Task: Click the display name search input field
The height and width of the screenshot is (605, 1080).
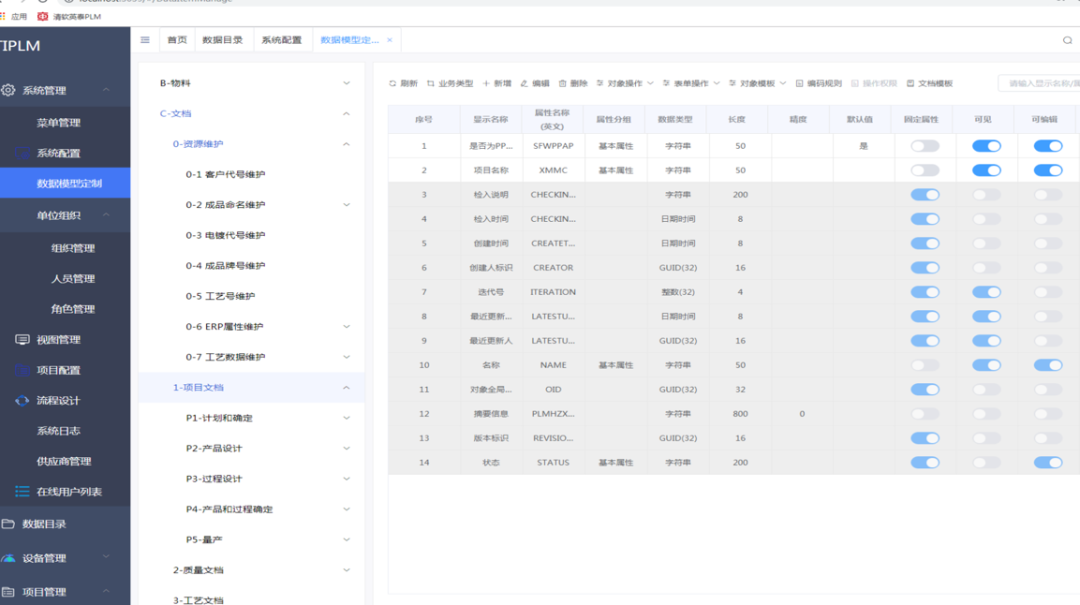Action: tap(1039, 83)
